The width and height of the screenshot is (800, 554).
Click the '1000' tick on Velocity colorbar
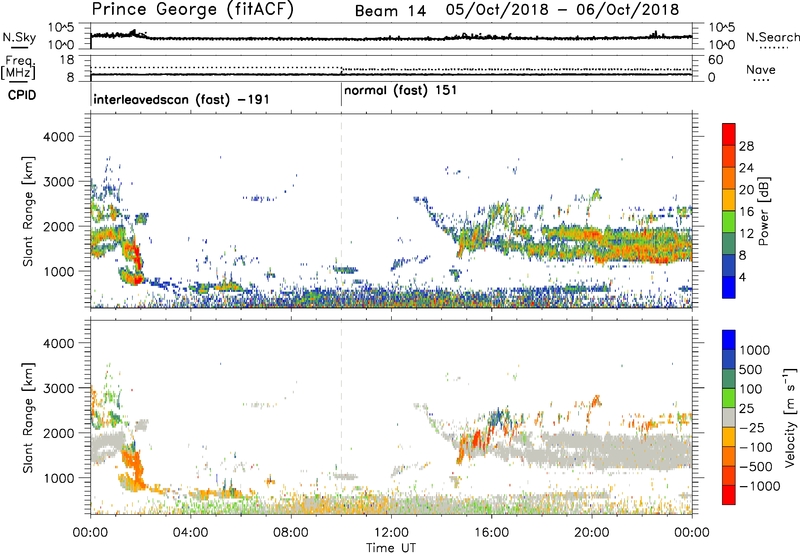click(755, 350)
